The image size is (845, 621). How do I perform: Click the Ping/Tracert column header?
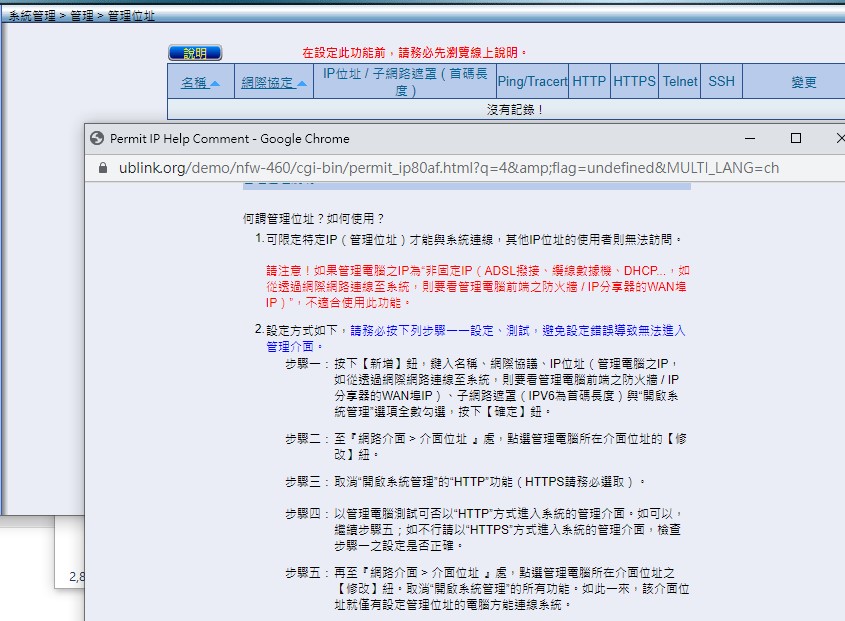[x=532, y=82]
